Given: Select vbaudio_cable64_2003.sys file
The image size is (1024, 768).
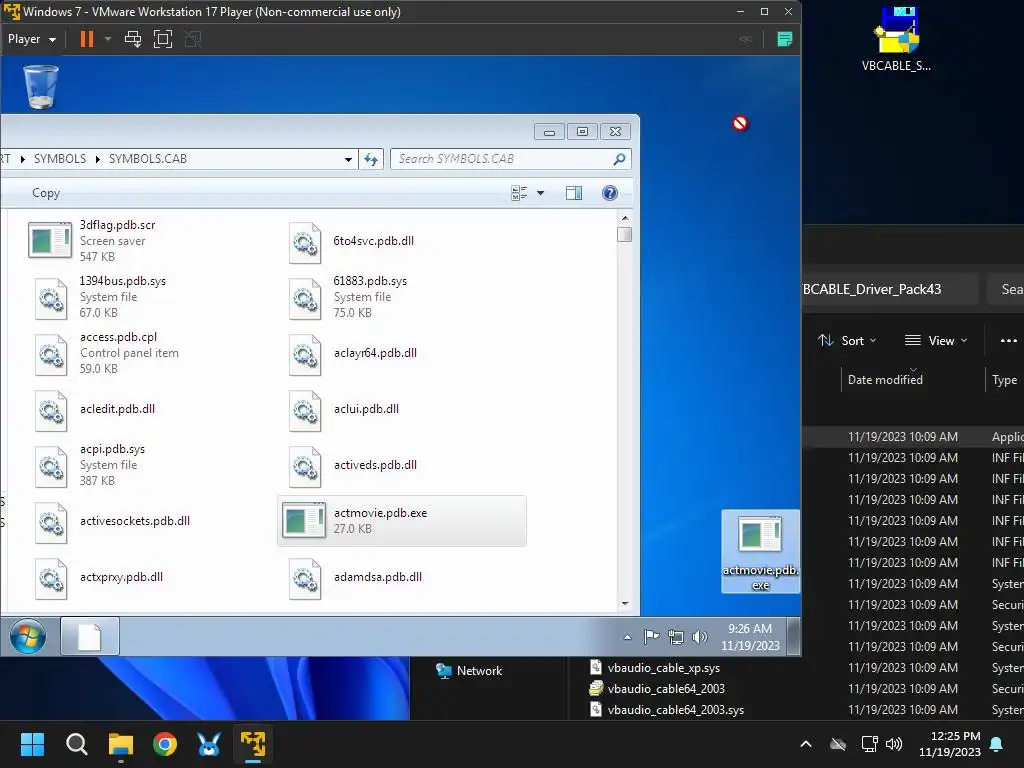Looking at the screenshot, I should tap(667, 709).
